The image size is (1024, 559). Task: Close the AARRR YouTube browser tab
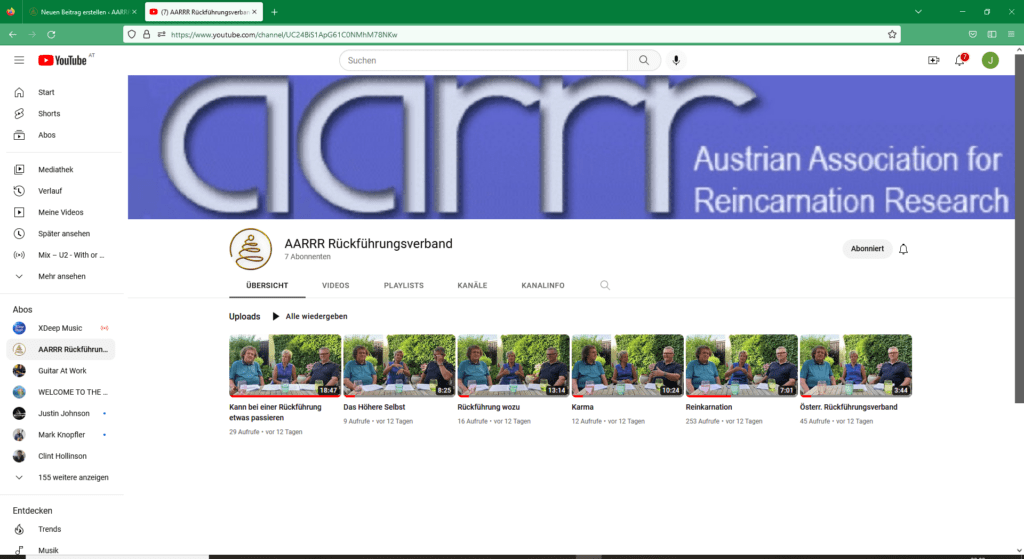point(255,12)
